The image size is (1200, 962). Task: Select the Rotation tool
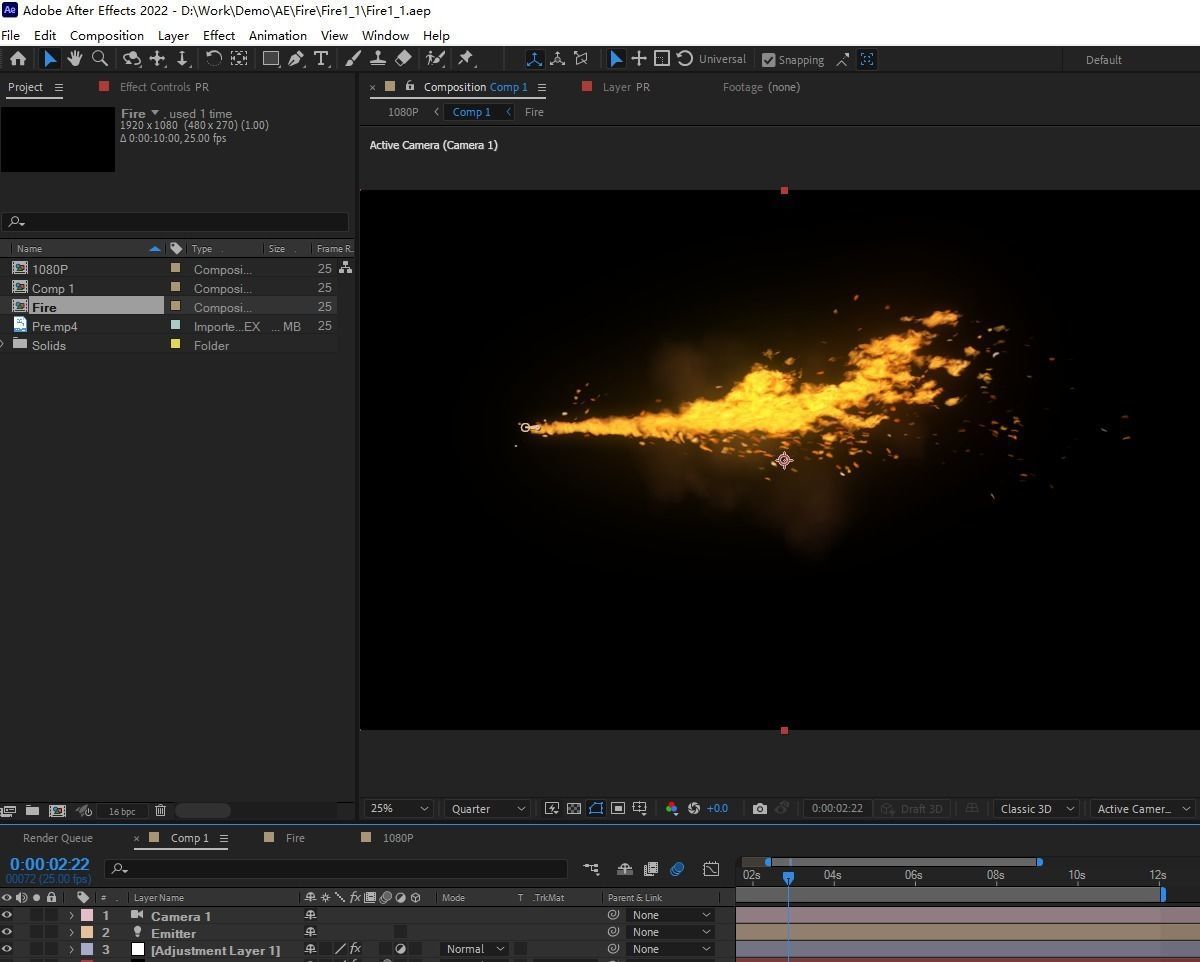click(214, 59)
